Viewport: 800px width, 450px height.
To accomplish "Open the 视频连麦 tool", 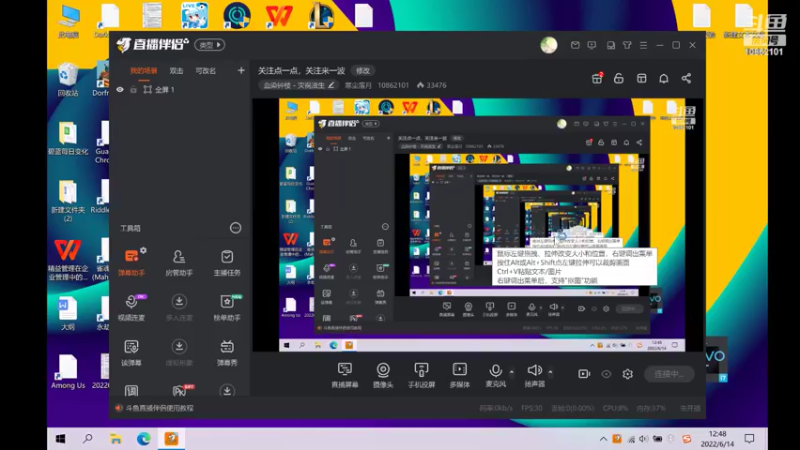I will tap(132, 307).
